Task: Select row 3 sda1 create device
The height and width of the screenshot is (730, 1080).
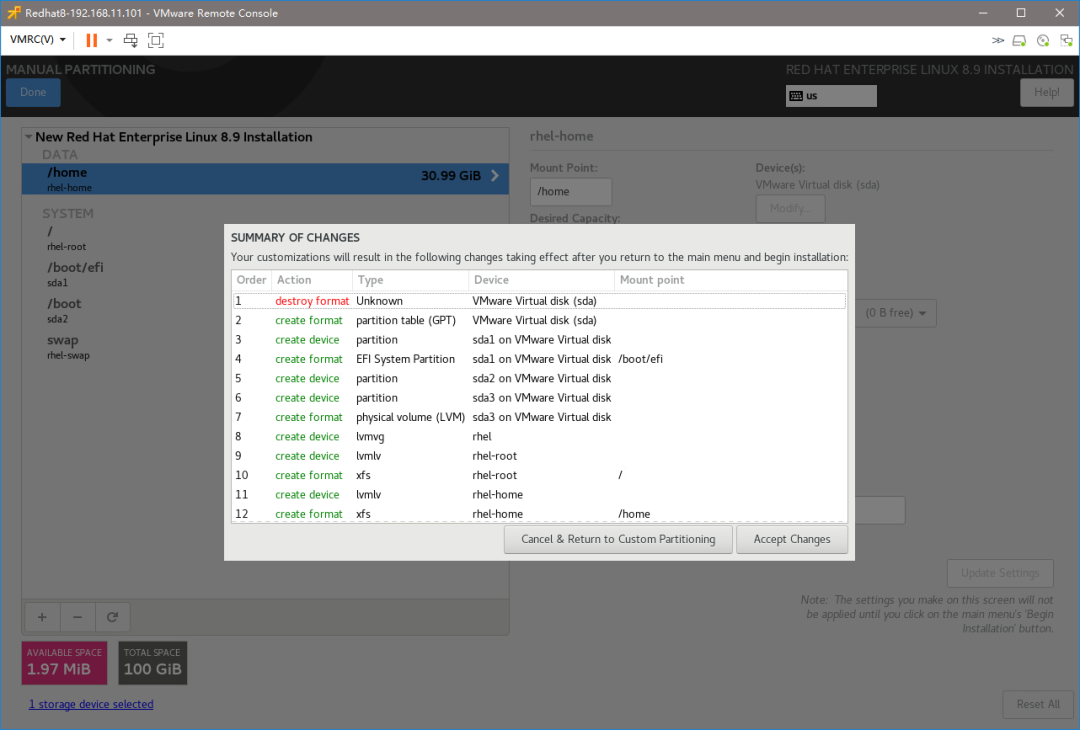Action: pos(539,340)
